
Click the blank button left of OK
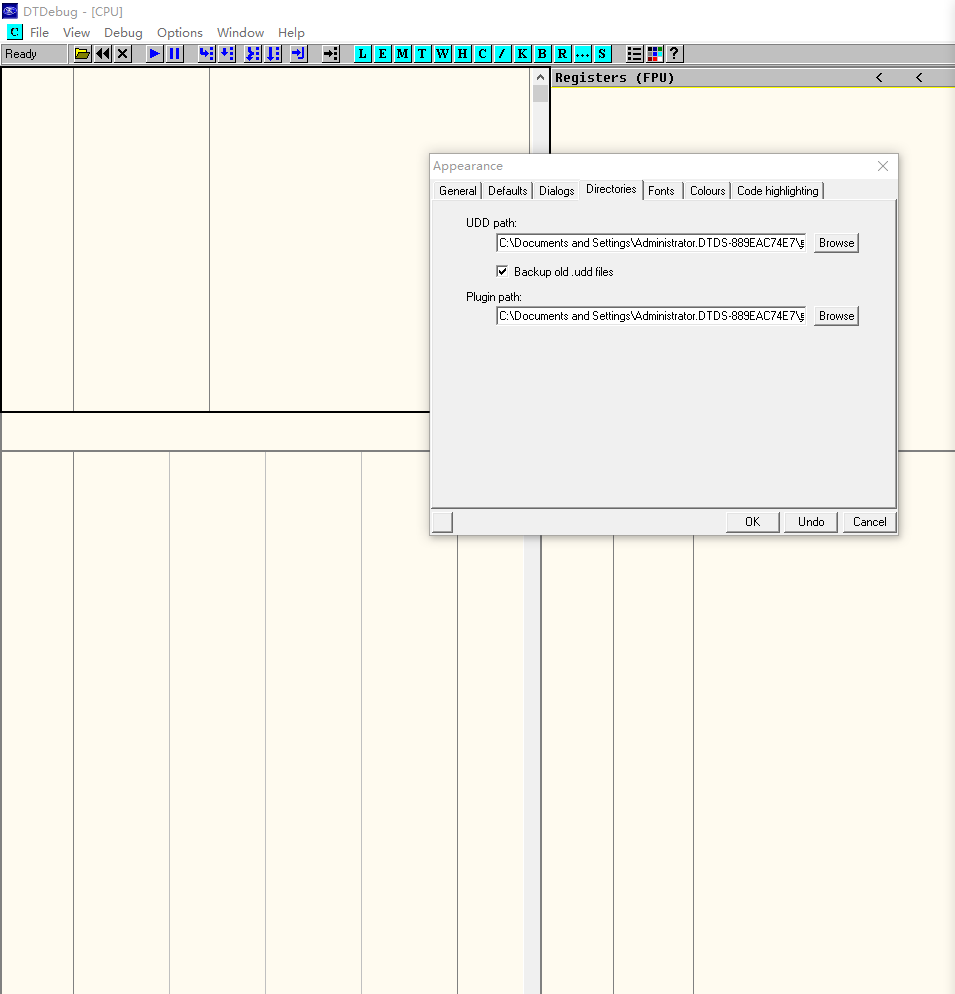point(443,522)
